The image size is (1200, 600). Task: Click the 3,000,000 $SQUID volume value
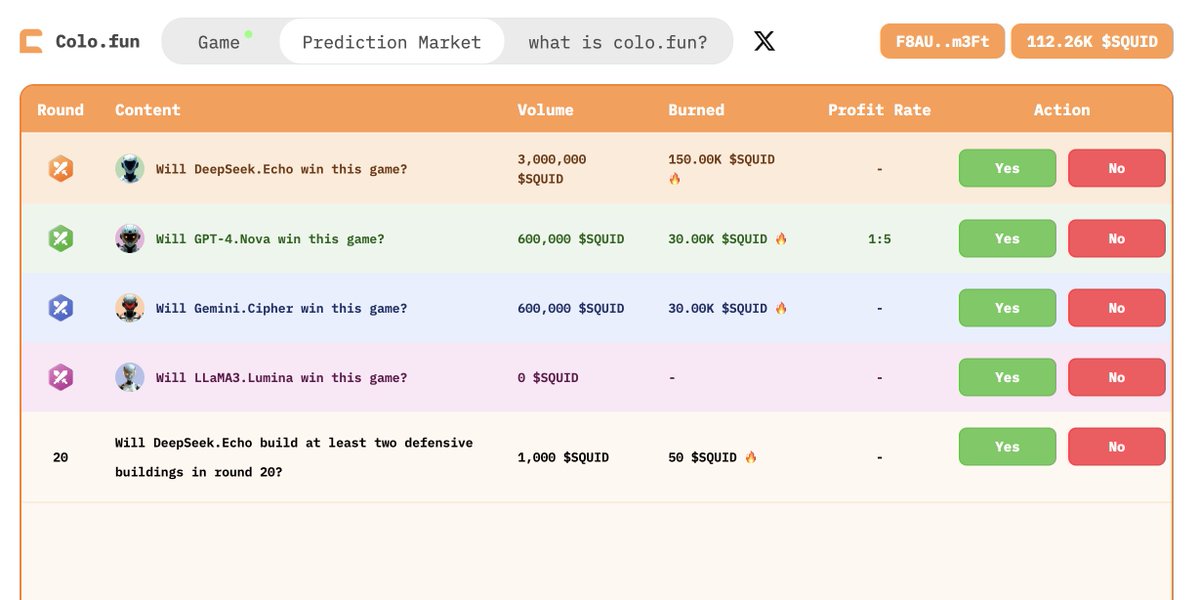[x=552, y=169]
